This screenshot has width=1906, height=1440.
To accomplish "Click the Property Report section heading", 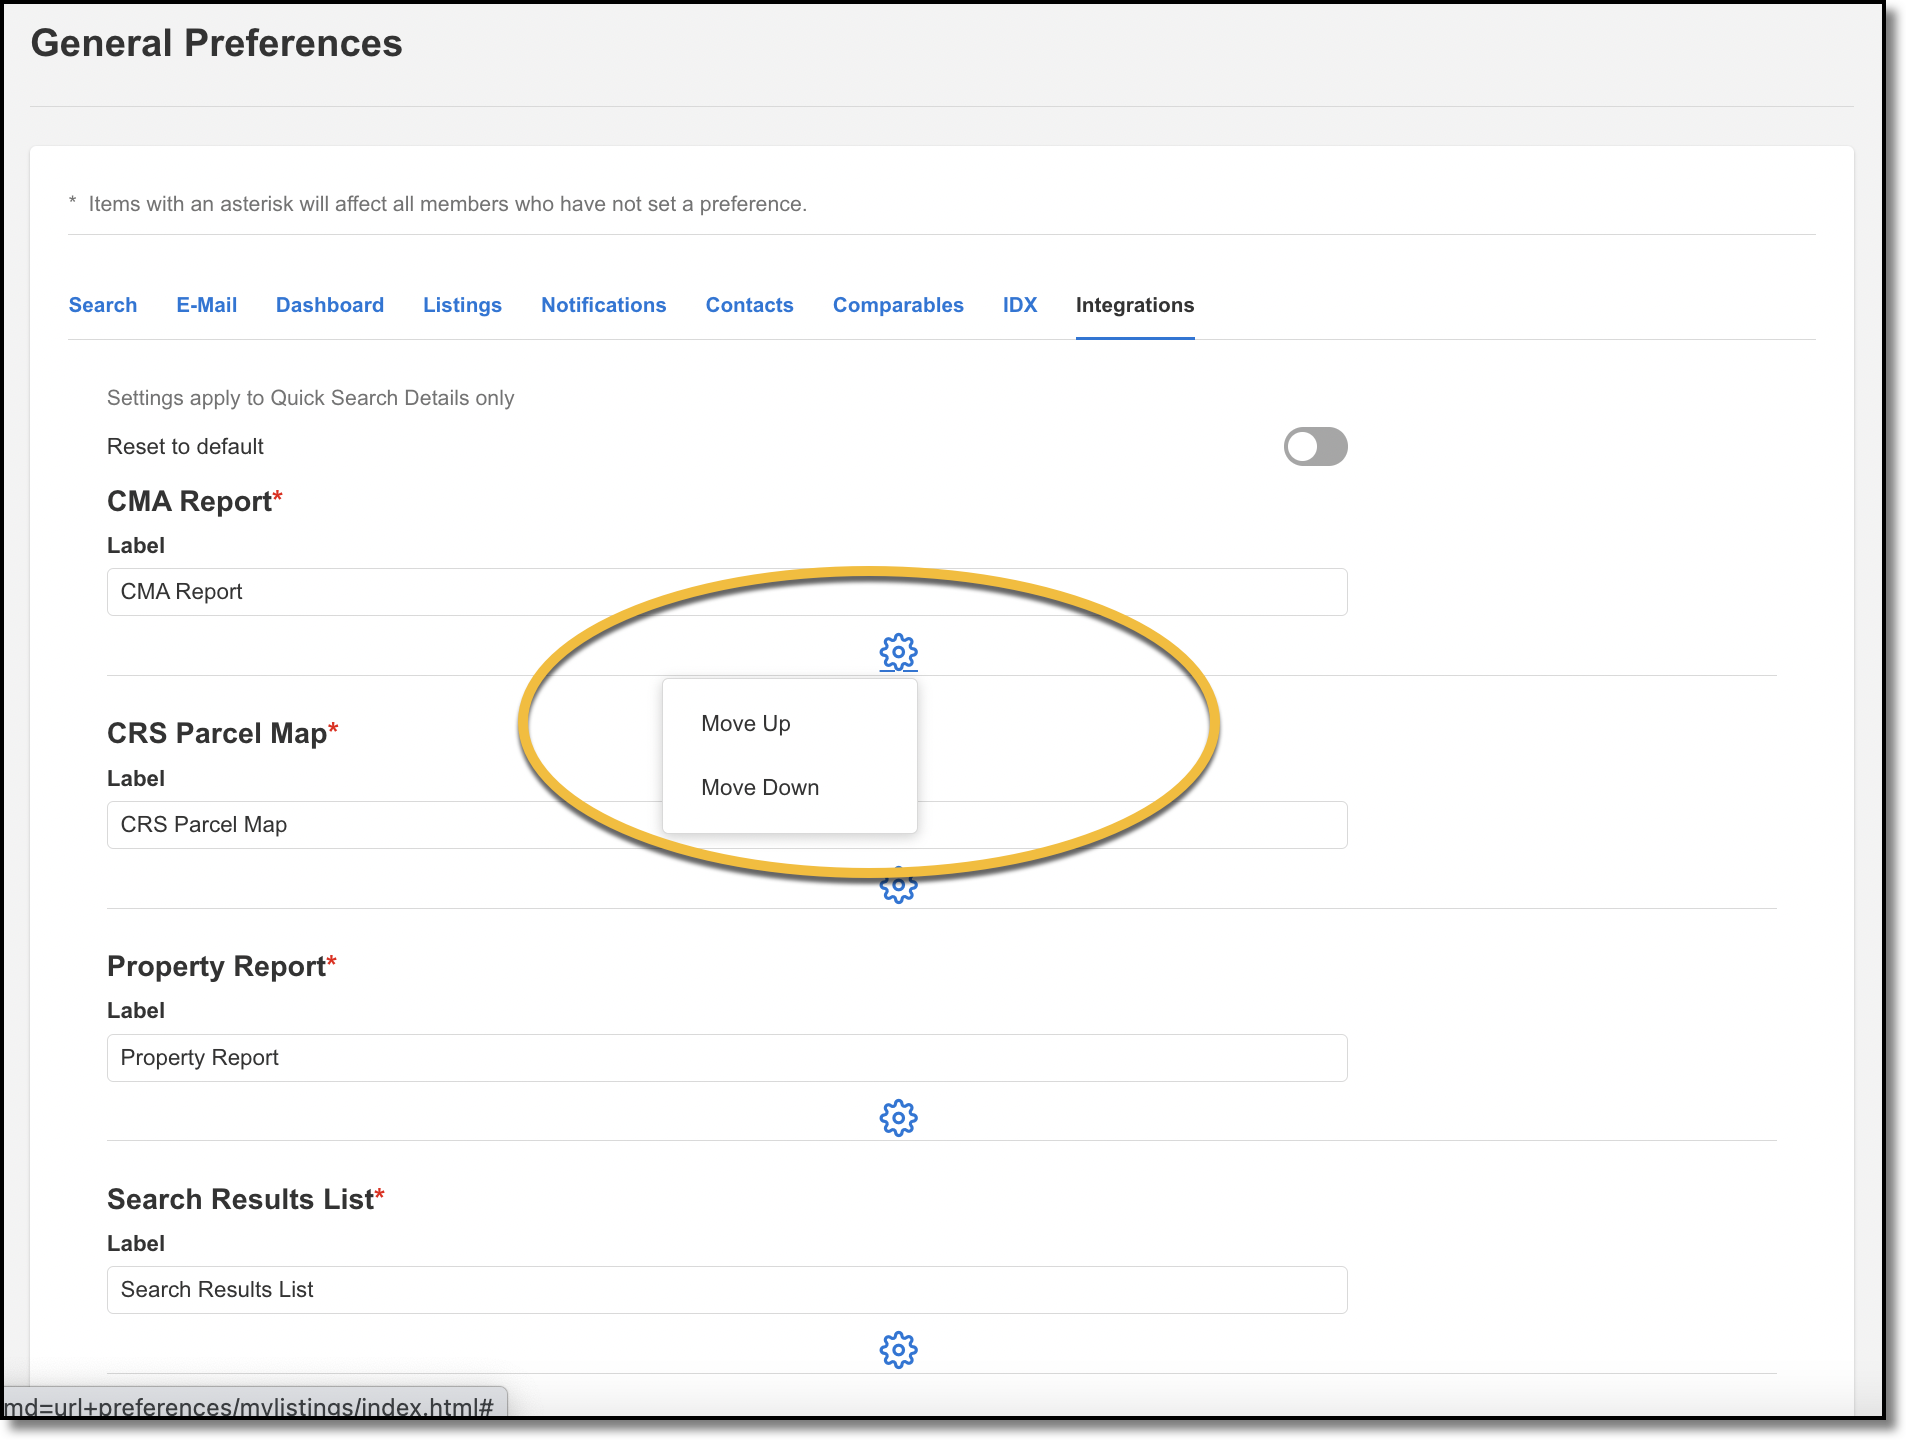I will (222, 966).
